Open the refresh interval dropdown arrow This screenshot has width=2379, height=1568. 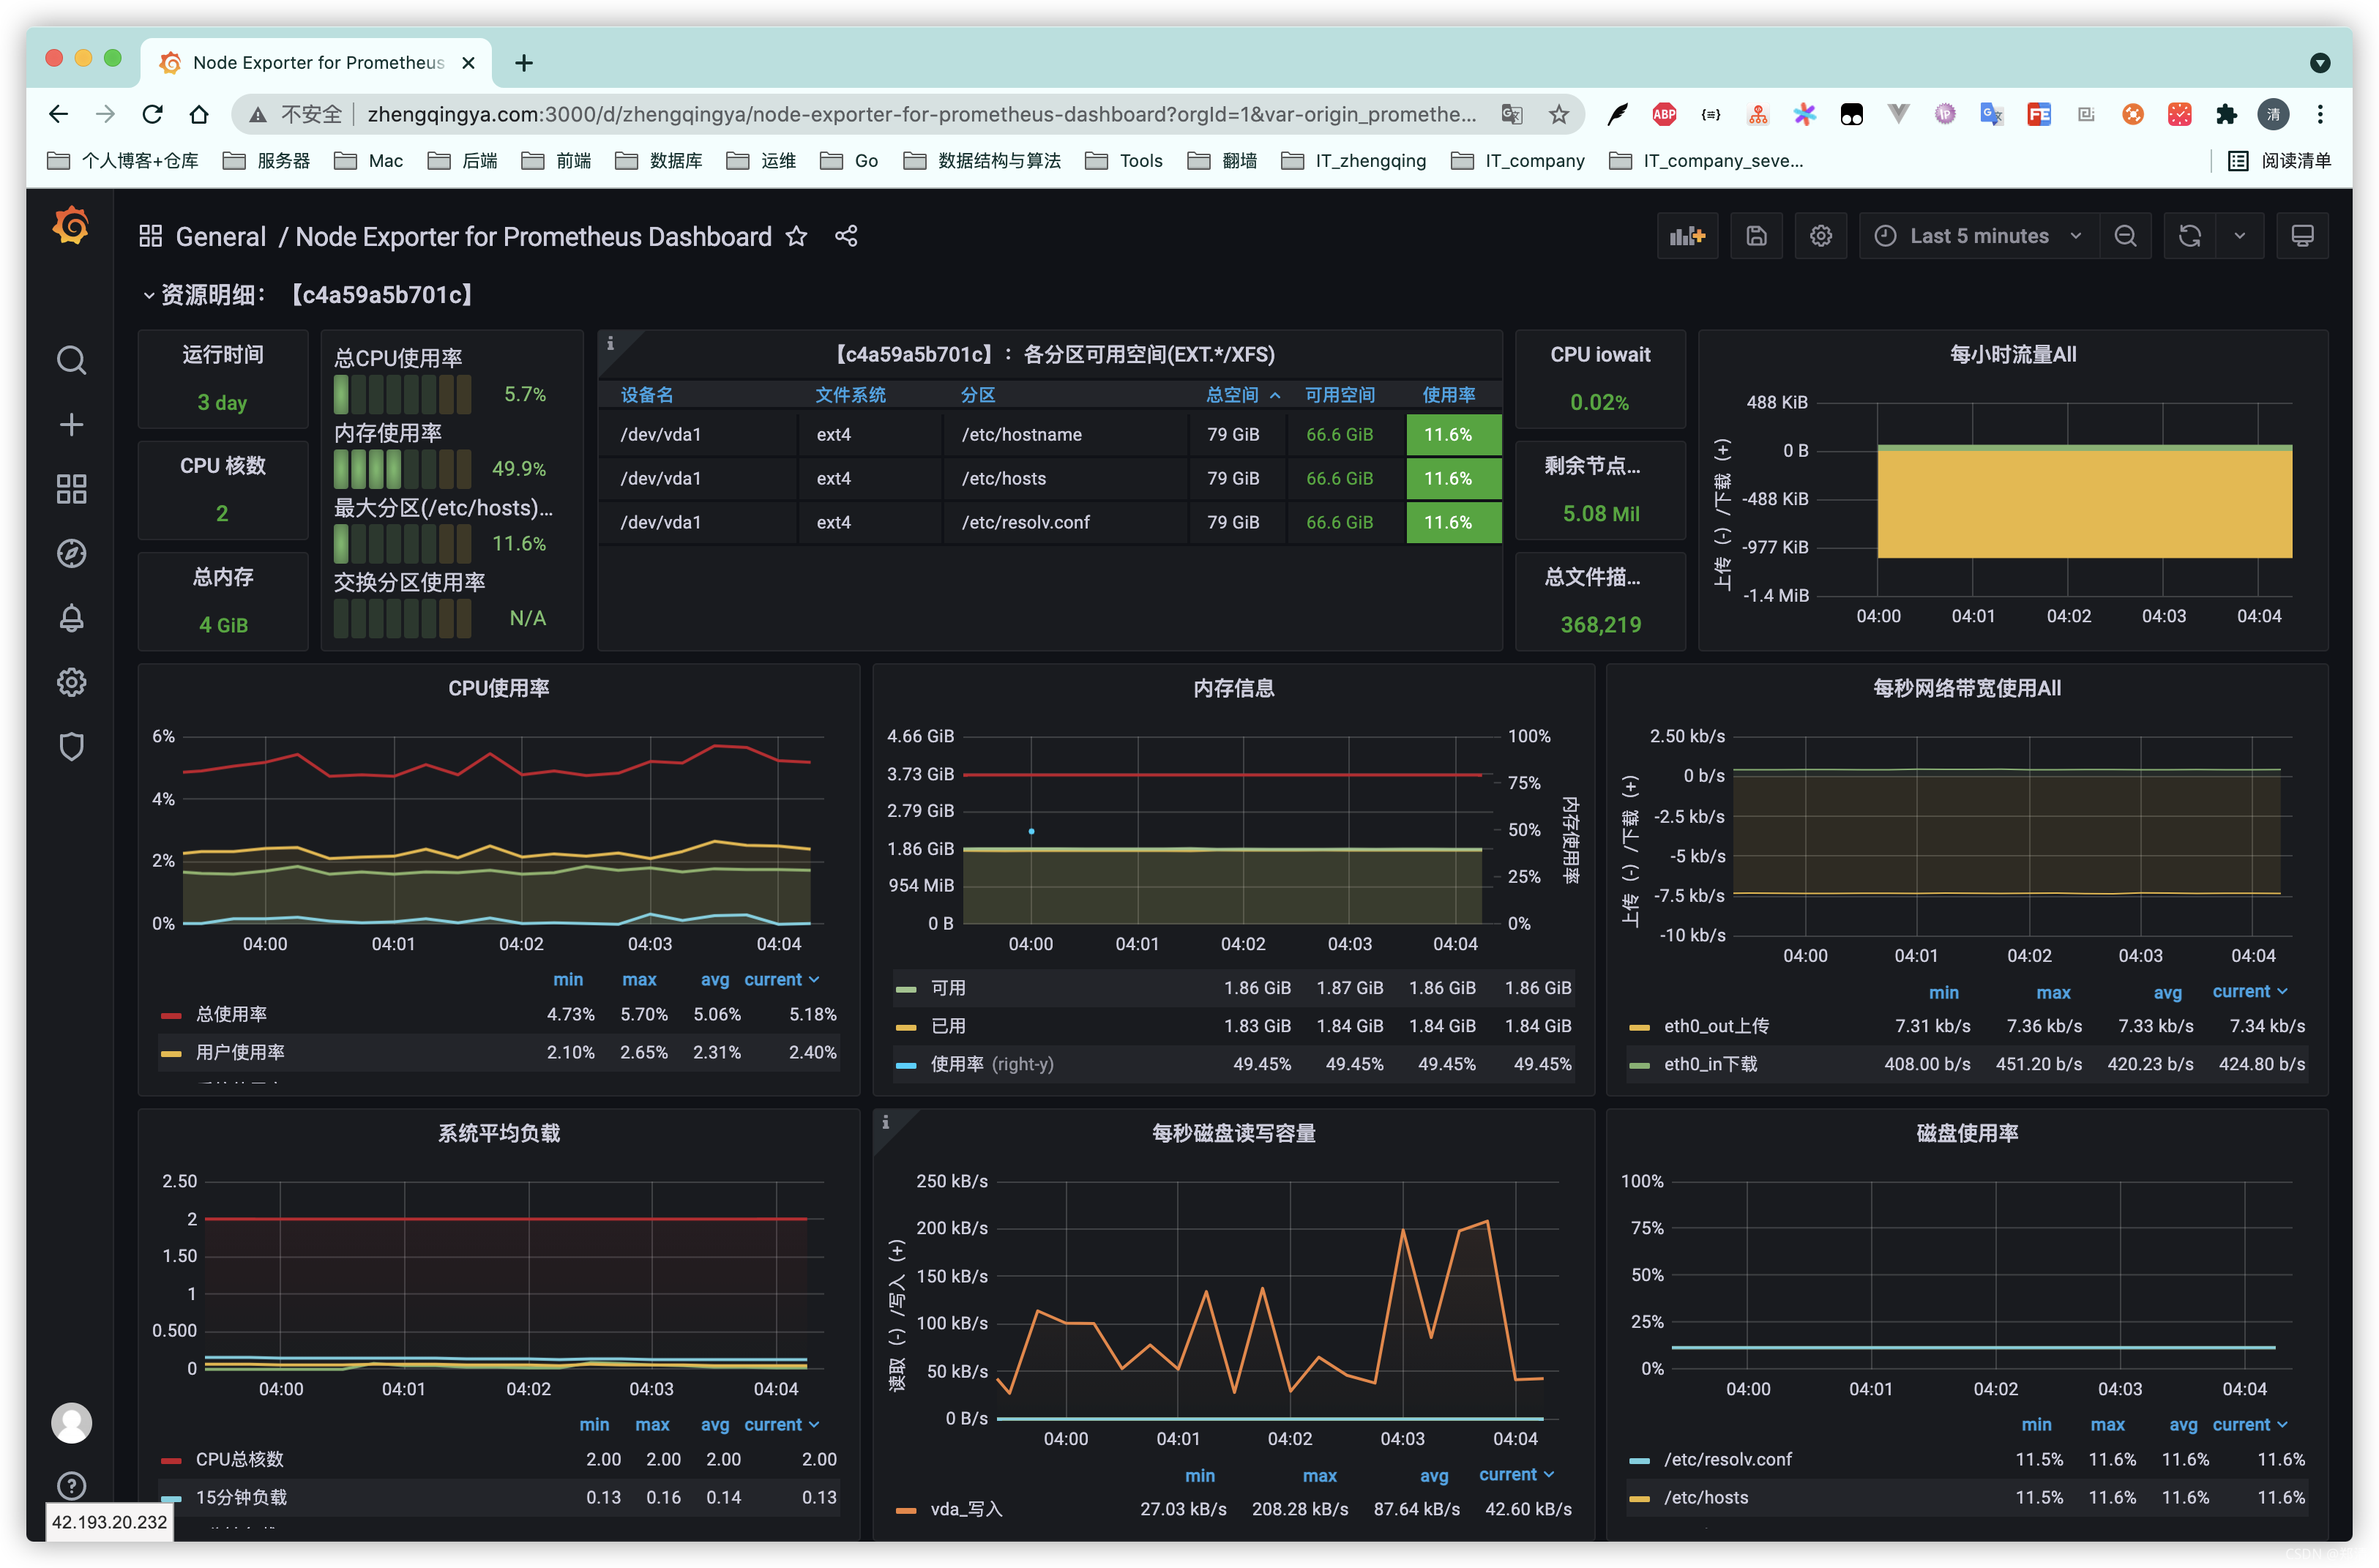(2239, 236)
